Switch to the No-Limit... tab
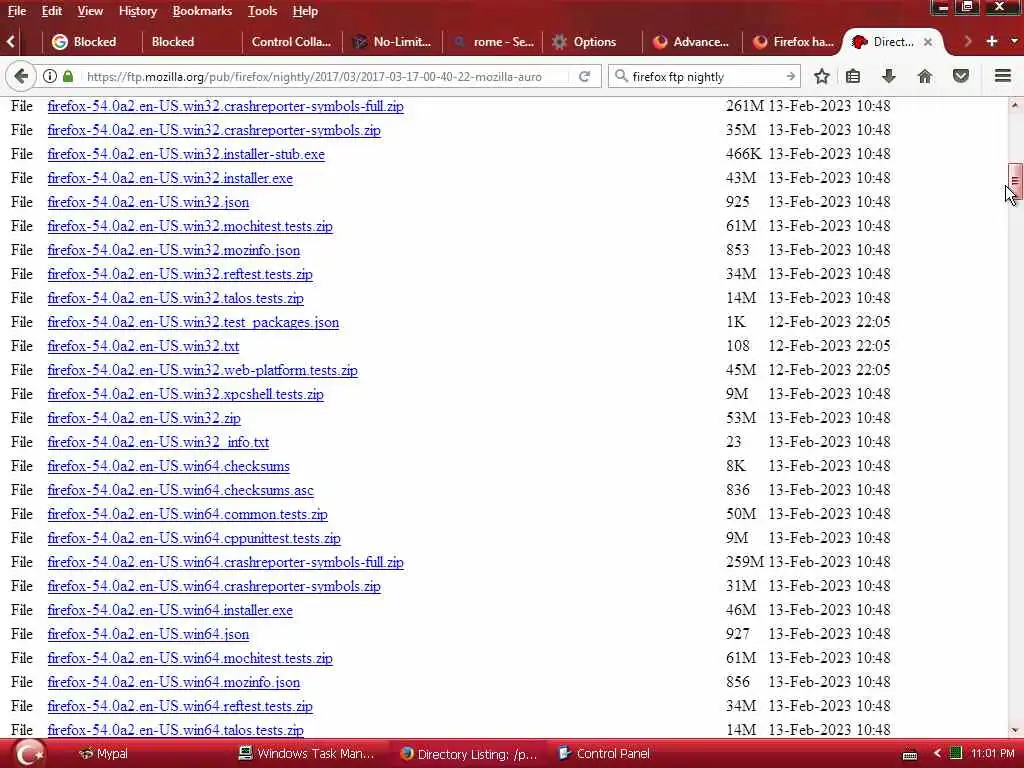1024x768 pixels. click(392, 42)
